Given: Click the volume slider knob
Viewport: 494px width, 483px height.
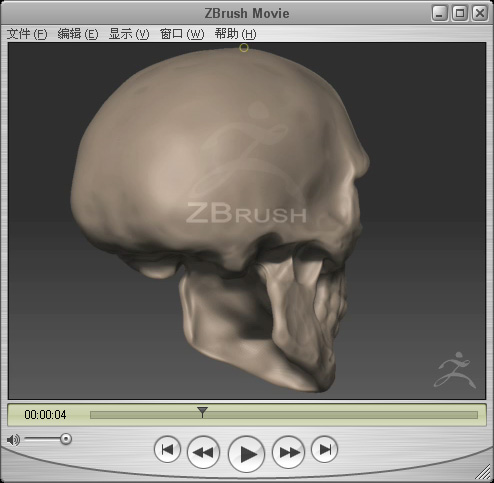Looking at the screenshot, I should (x=66, y=439).
